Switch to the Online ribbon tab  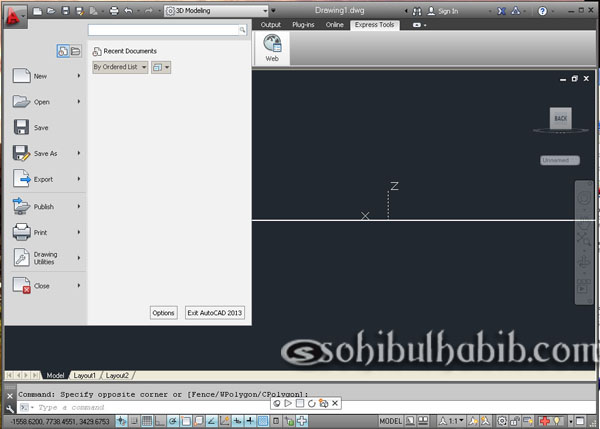click(335, 24)
